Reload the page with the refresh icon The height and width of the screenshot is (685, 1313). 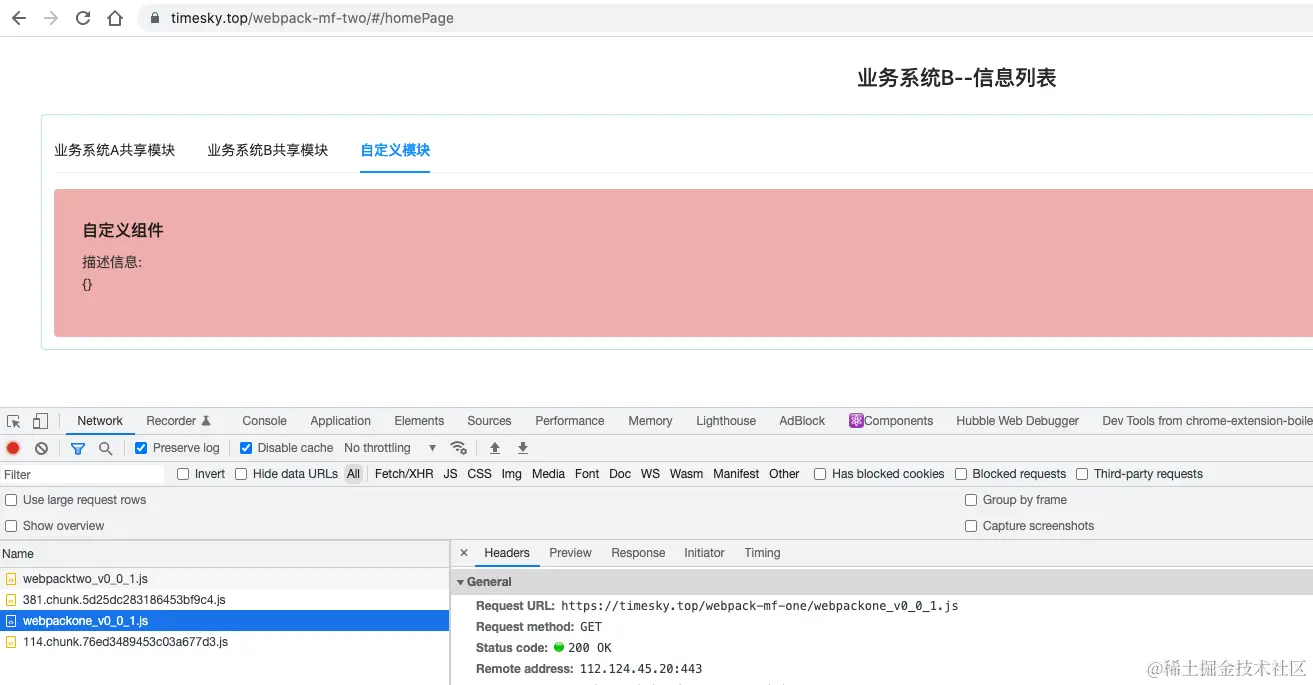coord(83,18)
